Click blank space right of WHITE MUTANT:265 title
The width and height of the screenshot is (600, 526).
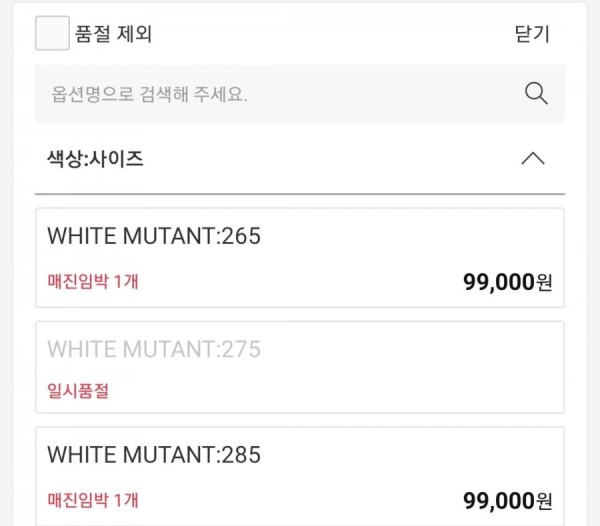tap(411, 236)
